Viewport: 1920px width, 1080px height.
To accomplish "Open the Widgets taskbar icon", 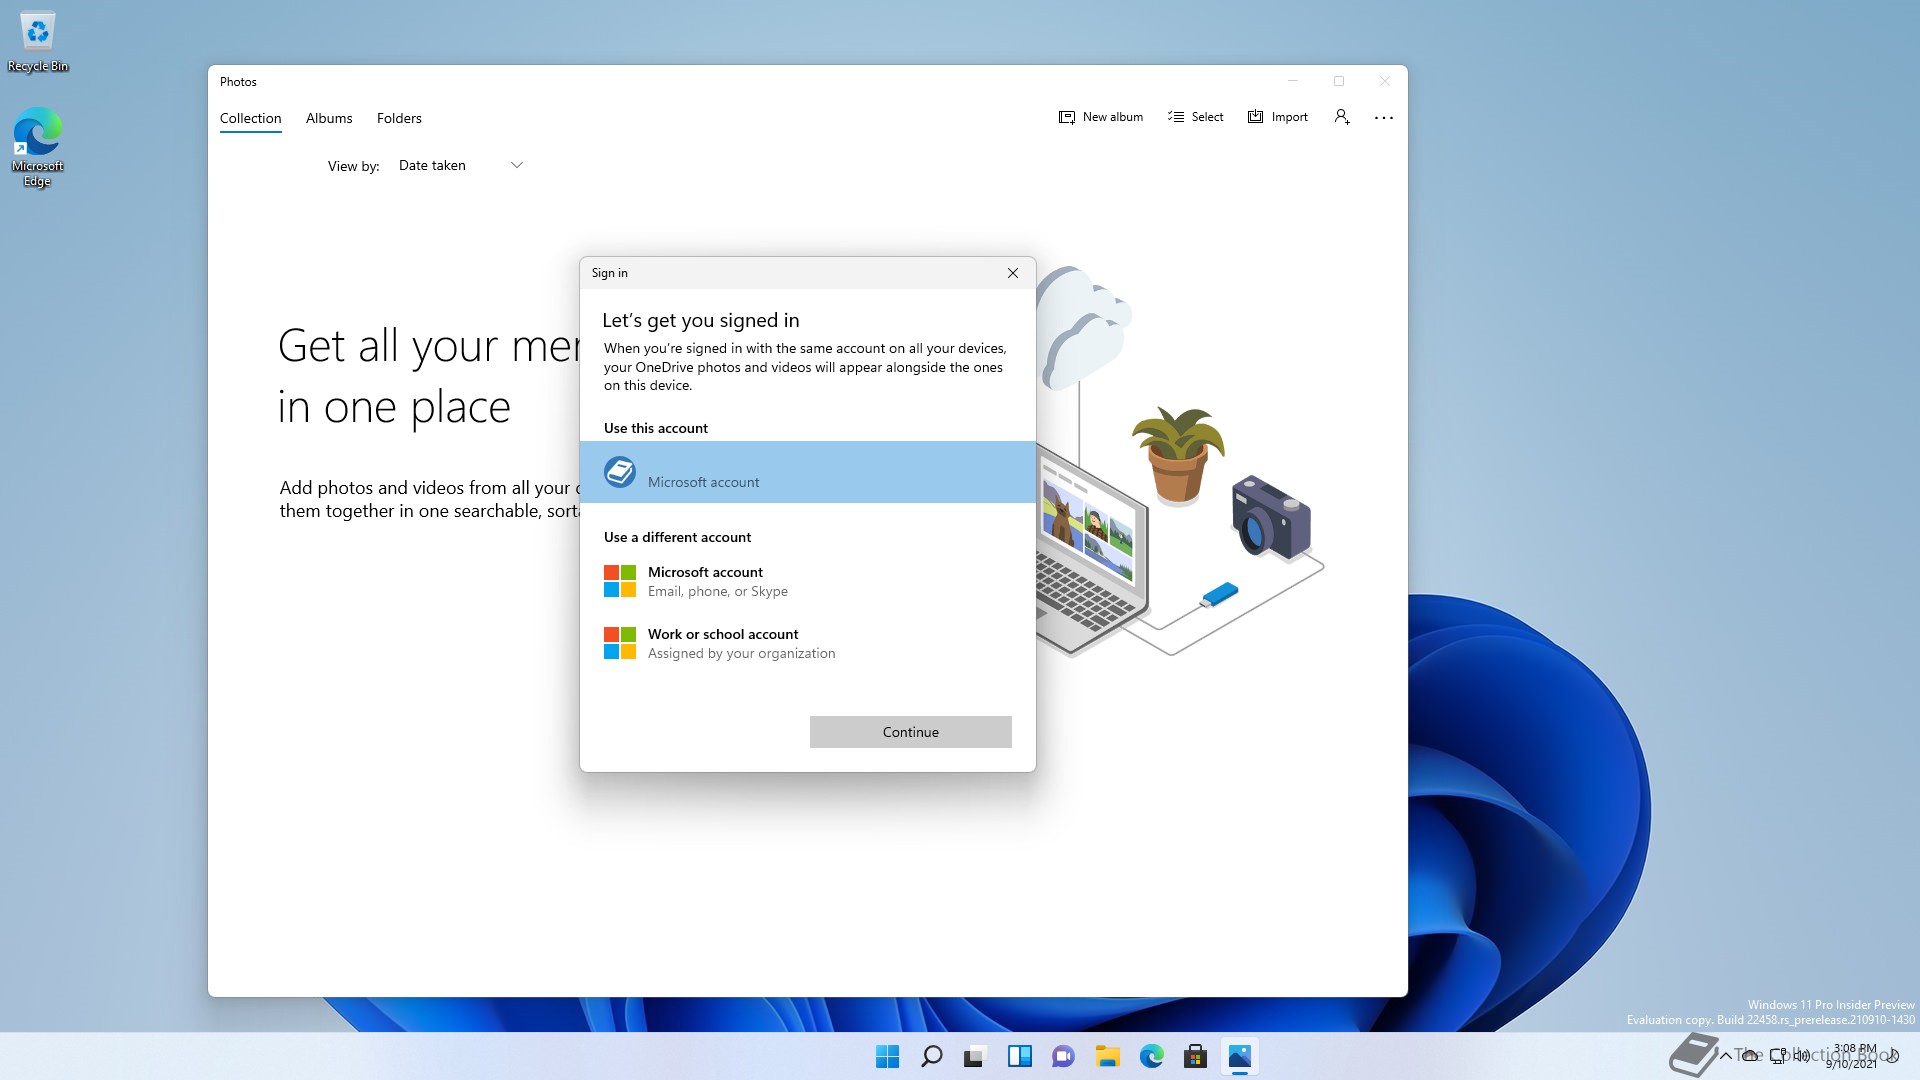I will (1019, 1056).
